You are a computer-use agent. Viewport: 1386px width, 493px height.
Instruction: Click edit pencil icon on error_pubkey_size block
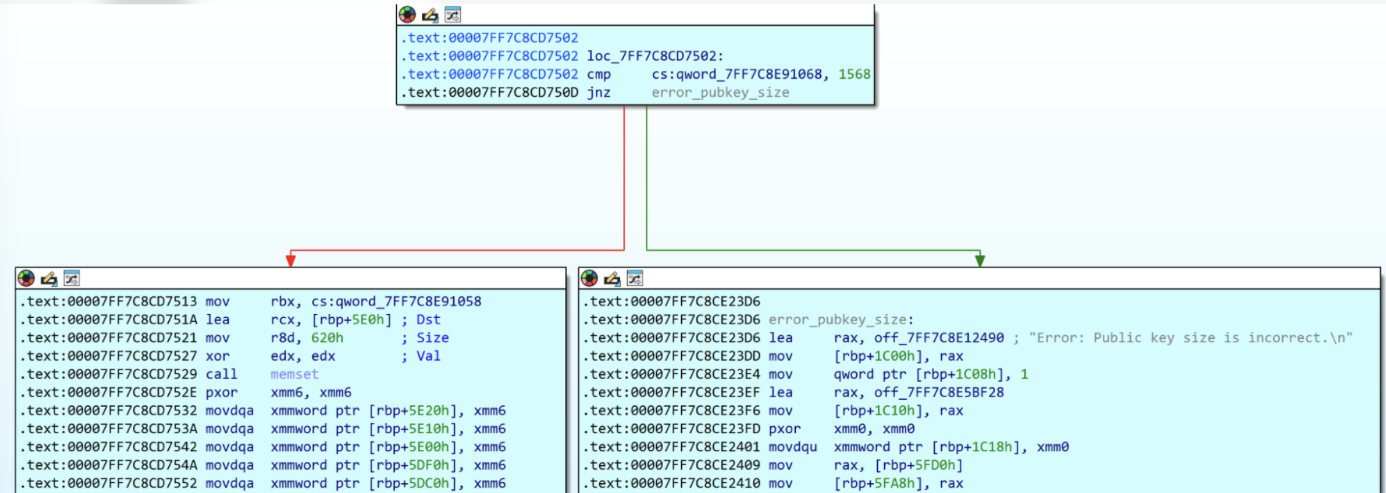tap(613, 278)
